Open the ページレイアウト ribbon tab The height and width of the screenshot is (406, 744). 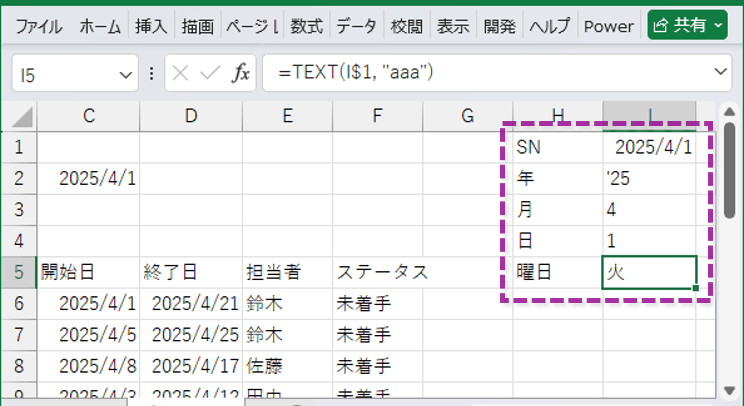[x=252, y=26]
